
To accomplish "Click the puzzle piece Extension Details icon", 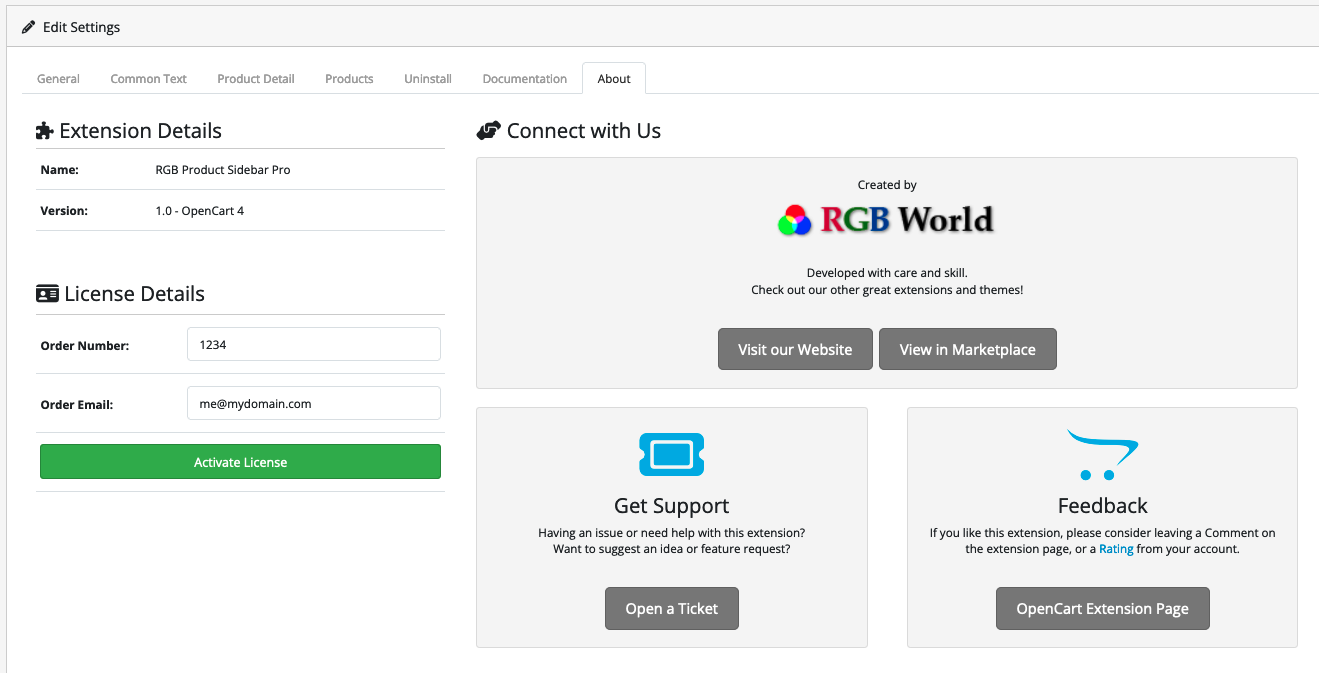I will [x=45, y=131].
